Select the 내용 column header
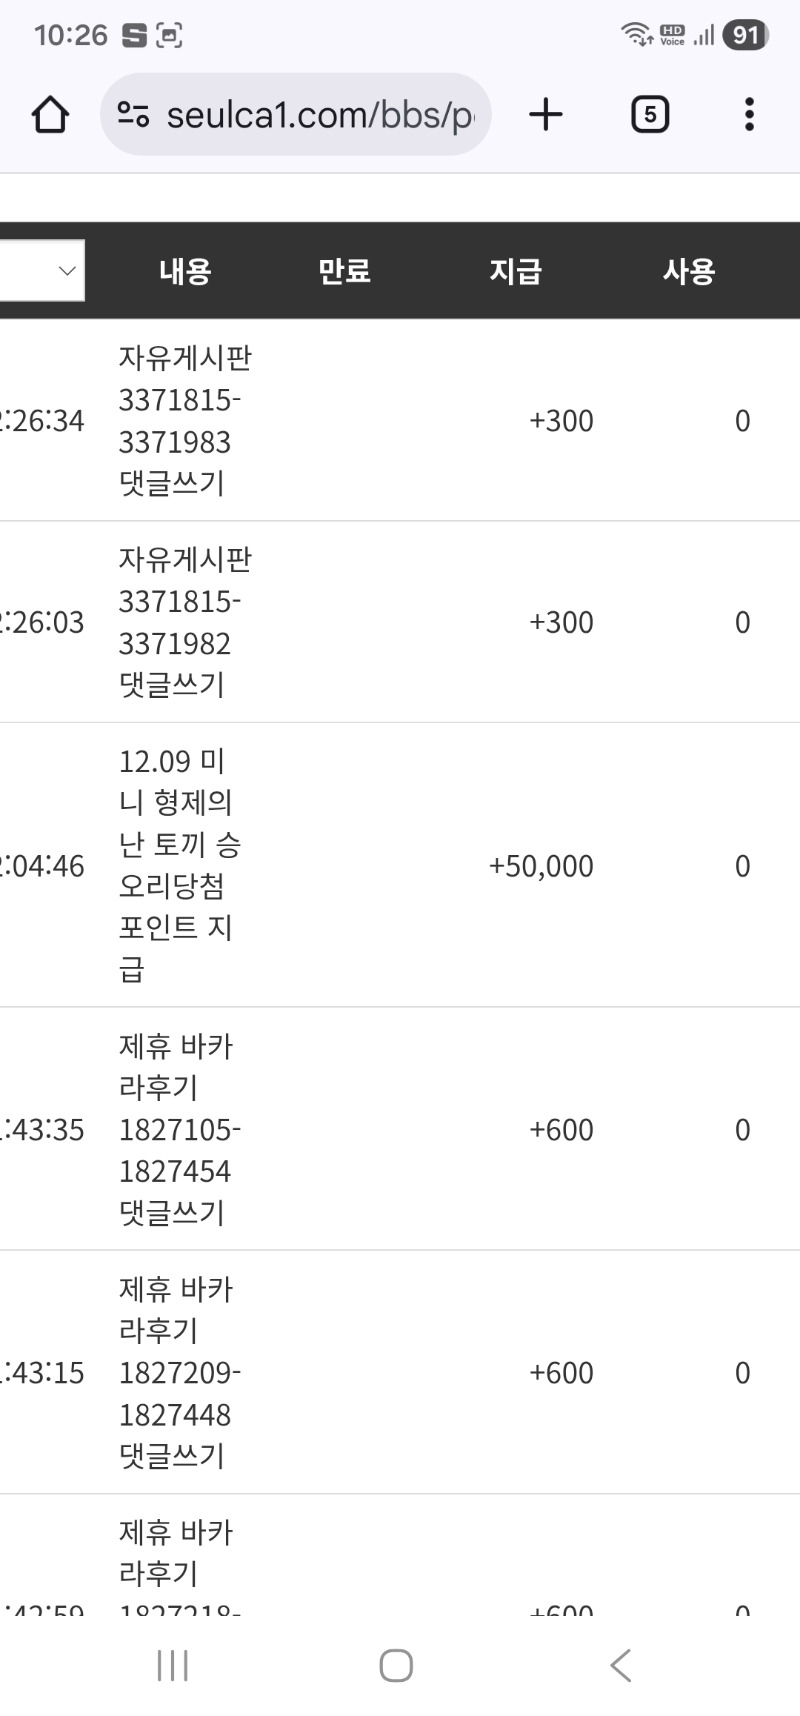The image size is (800, 1716). point(183,270)
